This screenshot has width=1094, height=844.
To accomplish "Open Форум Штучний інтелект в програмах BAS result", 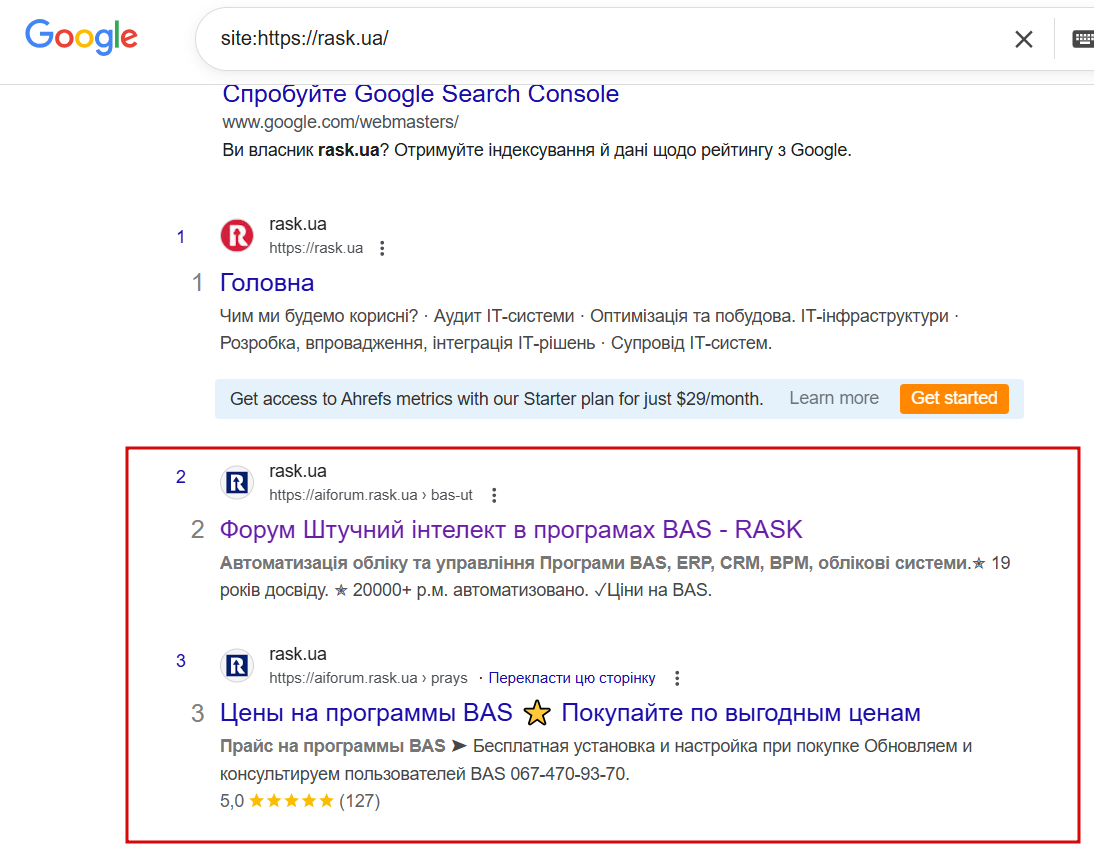I will (x=510, y=529).
